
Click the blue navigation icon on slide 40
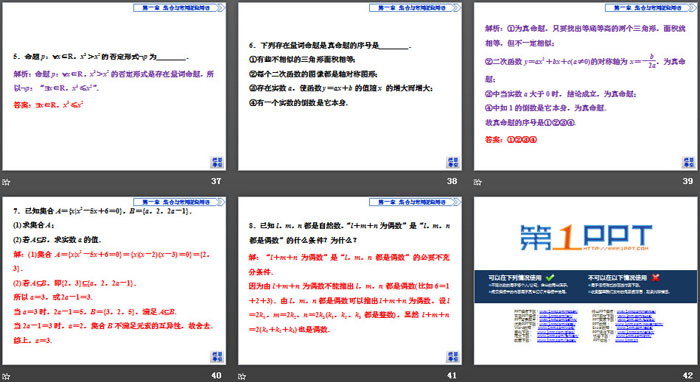click(217, 357)
